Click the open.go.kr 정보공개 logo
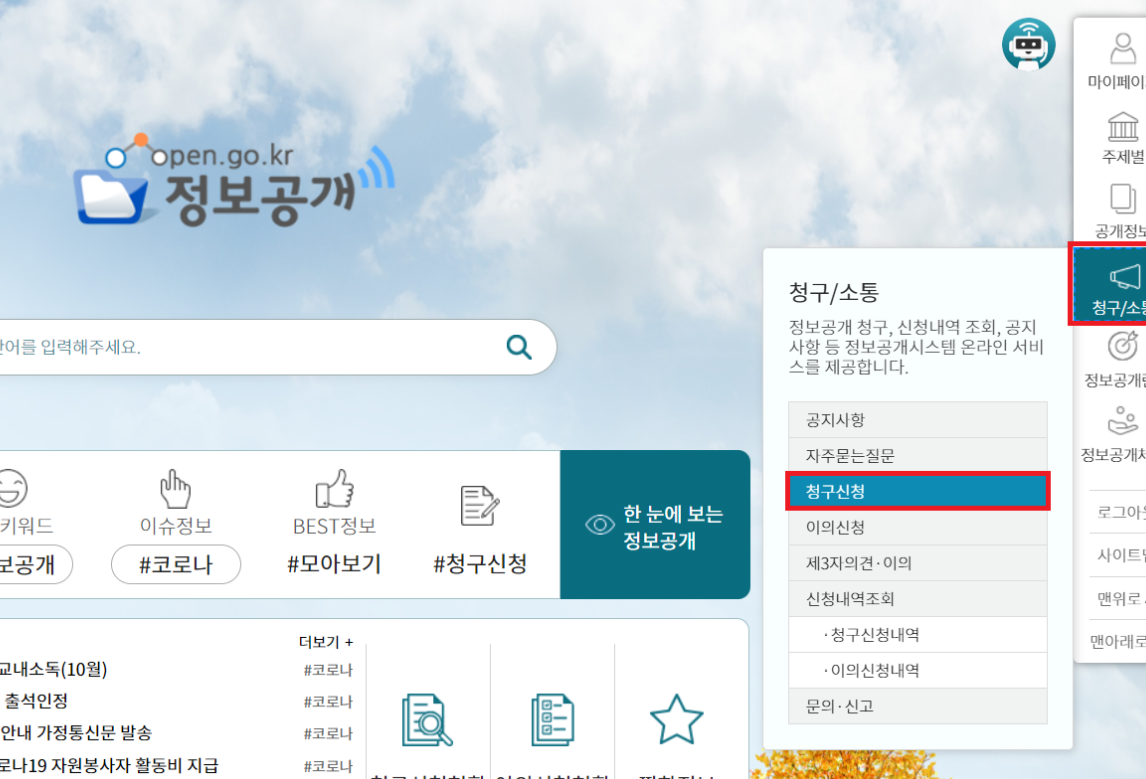1146x779 pixels. 235,185
